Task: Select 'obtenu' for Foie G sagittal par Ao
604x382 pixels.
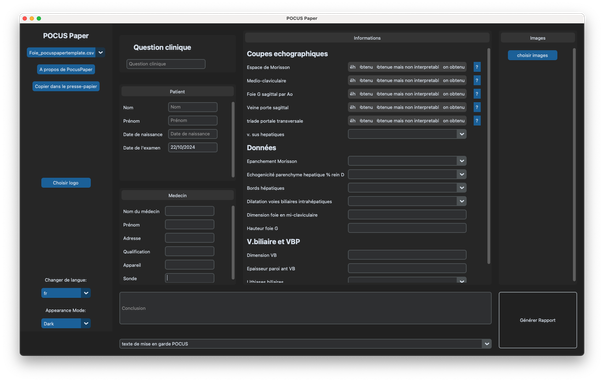Action: (366, 94)
